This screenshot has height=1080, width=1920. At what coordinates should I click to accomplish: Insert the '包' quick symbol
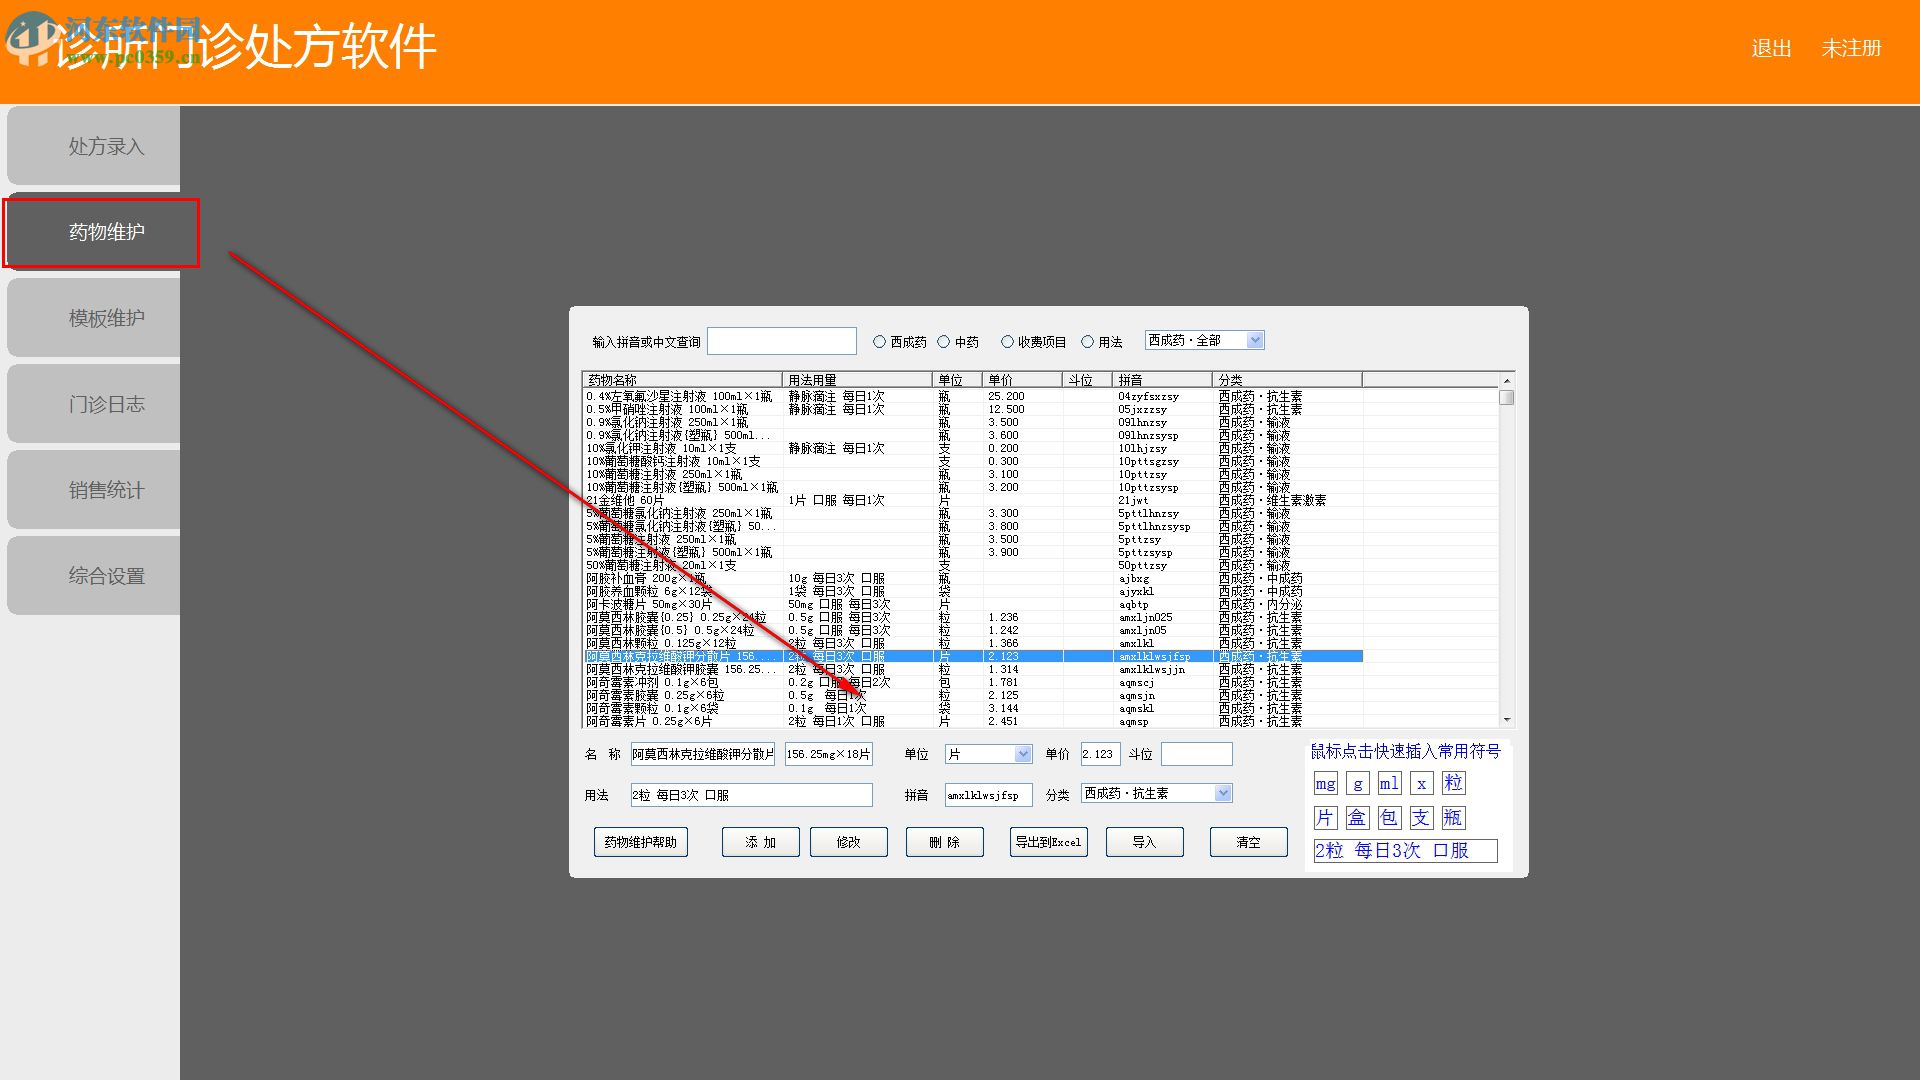coord(1389,818)
